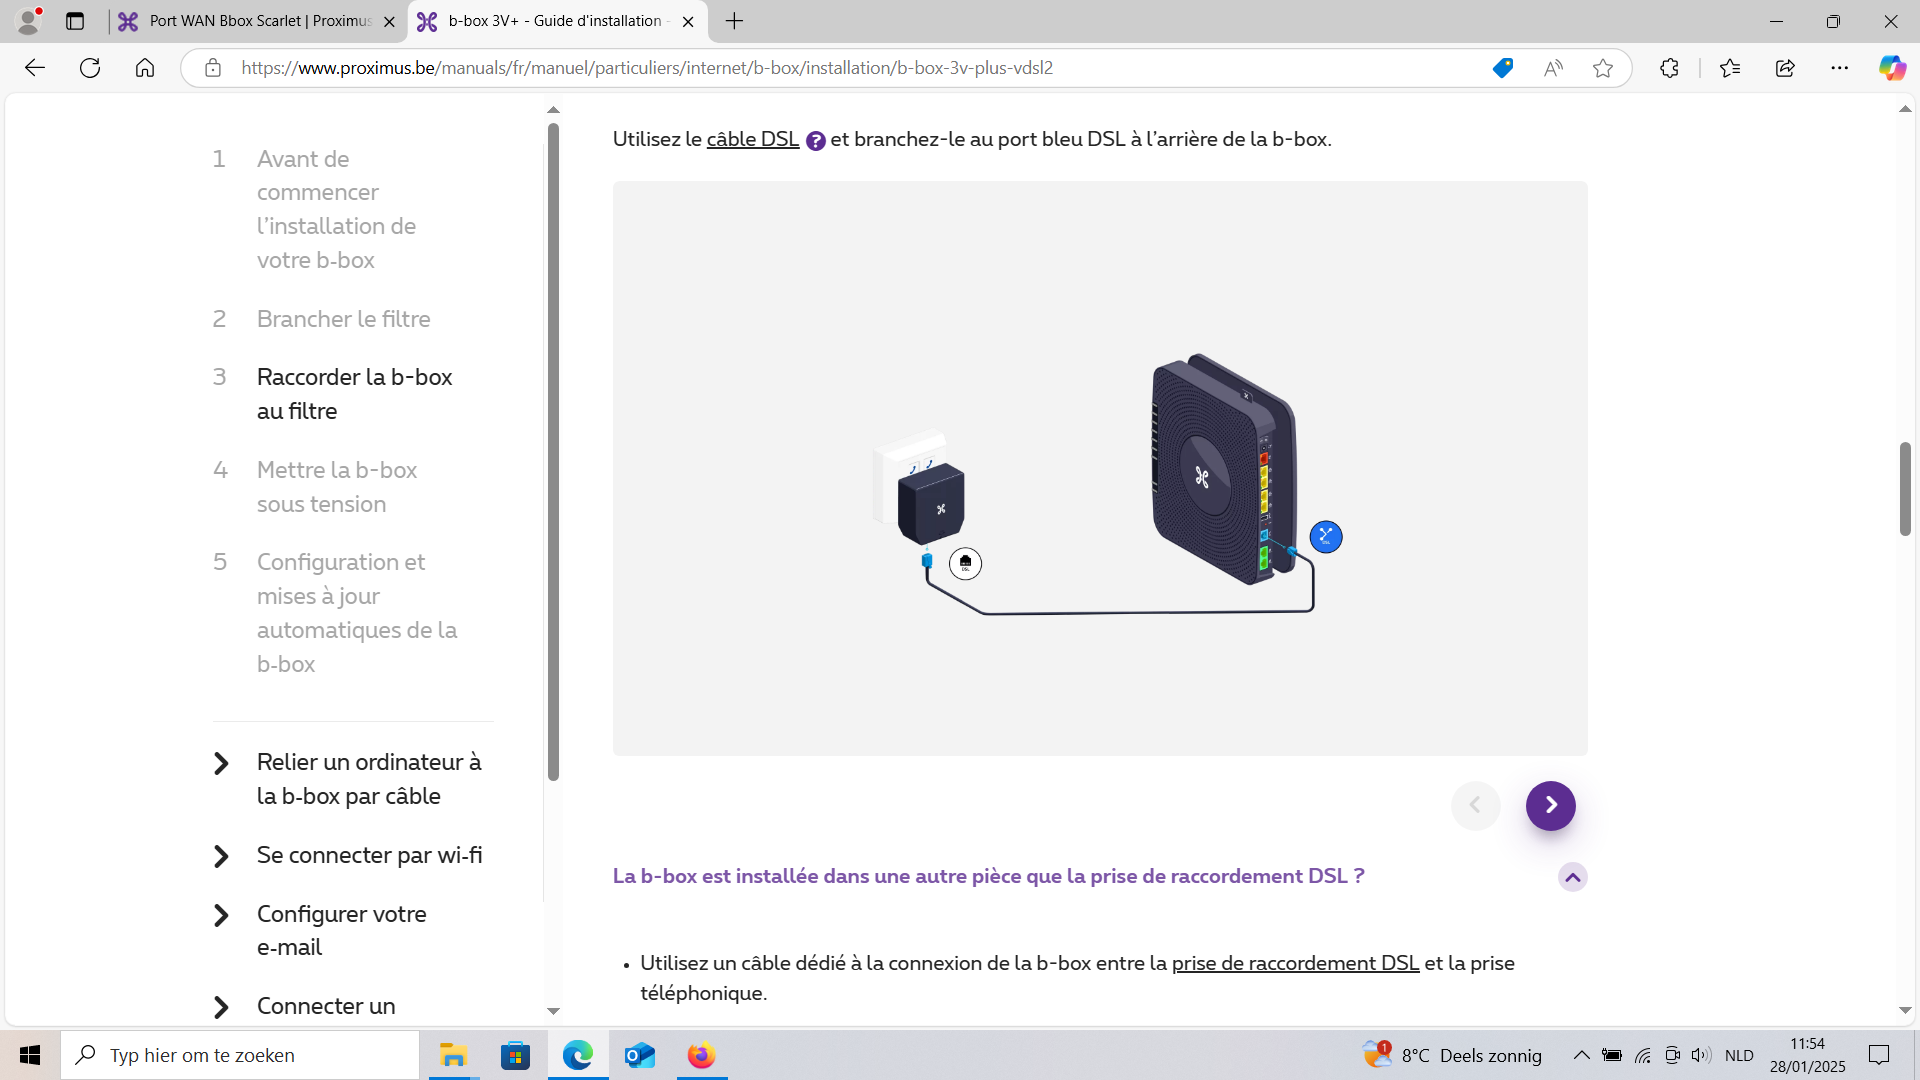Open Settings and more ellipsis menu
The image size is (1920, 1080).
(1840, 68)
